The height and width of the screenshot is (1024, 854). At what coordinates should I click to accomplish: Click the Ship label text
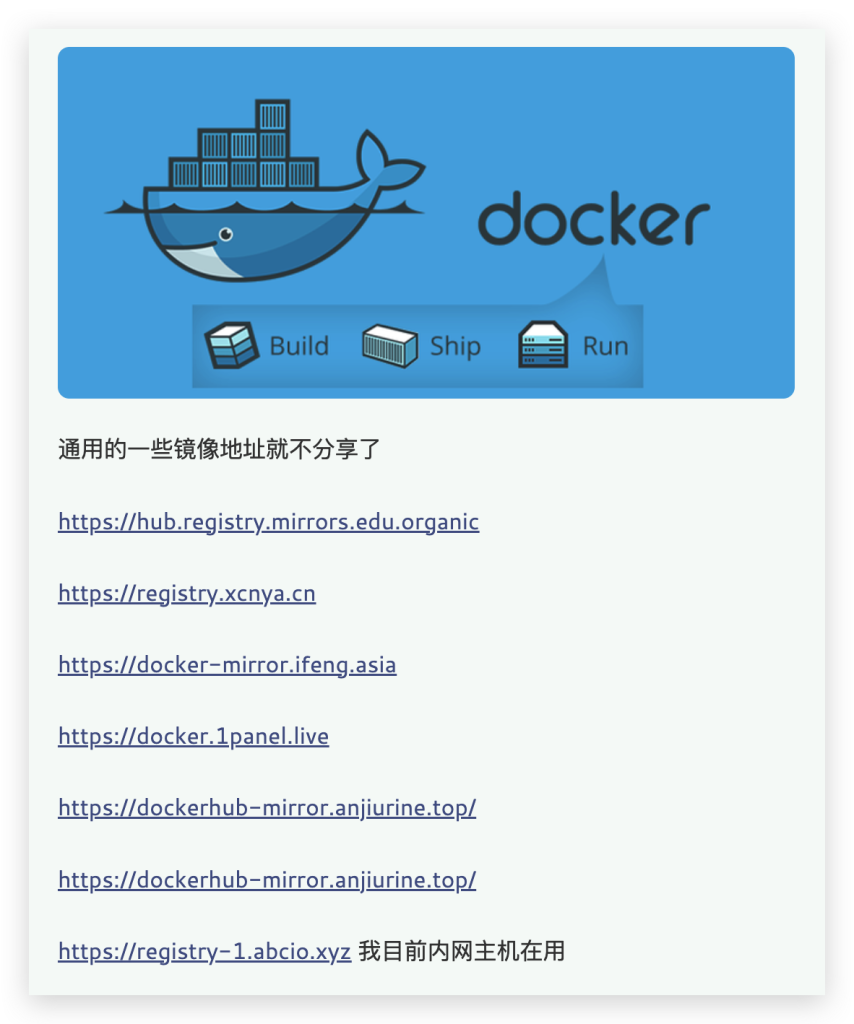pyautogui.click(x=455, y=347)
